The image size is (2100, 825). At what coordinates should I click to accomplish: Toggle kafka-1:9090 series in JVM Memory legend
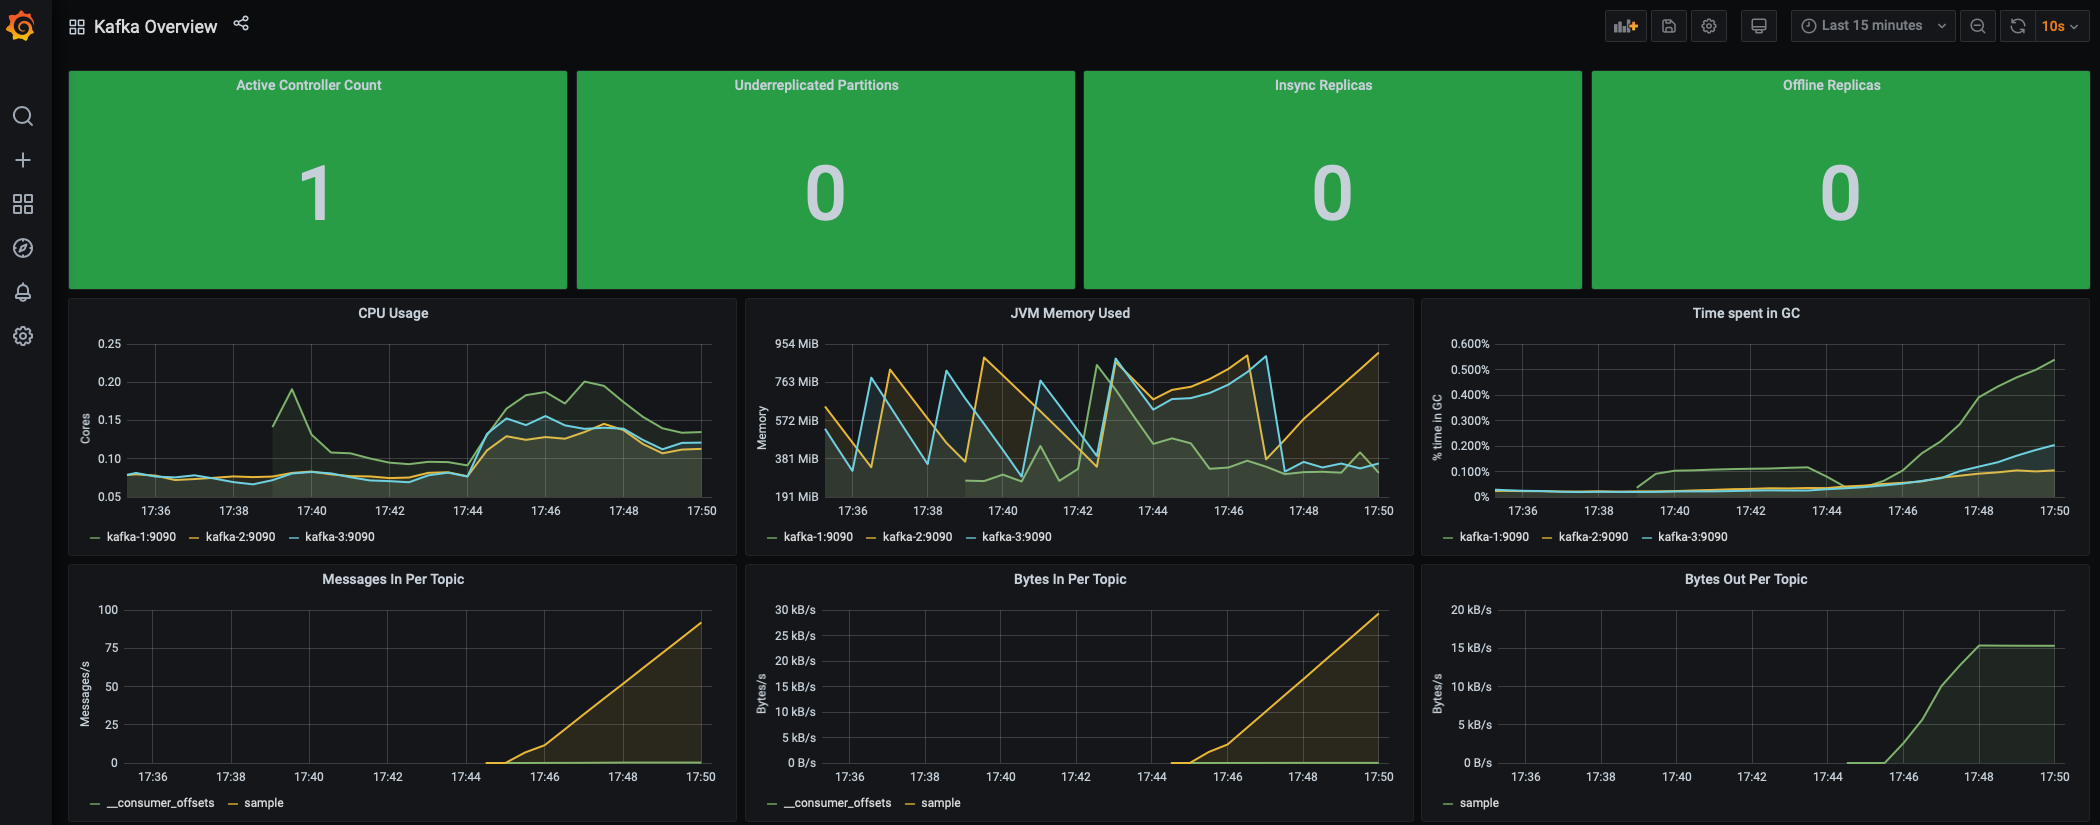[x=818, y=537]
